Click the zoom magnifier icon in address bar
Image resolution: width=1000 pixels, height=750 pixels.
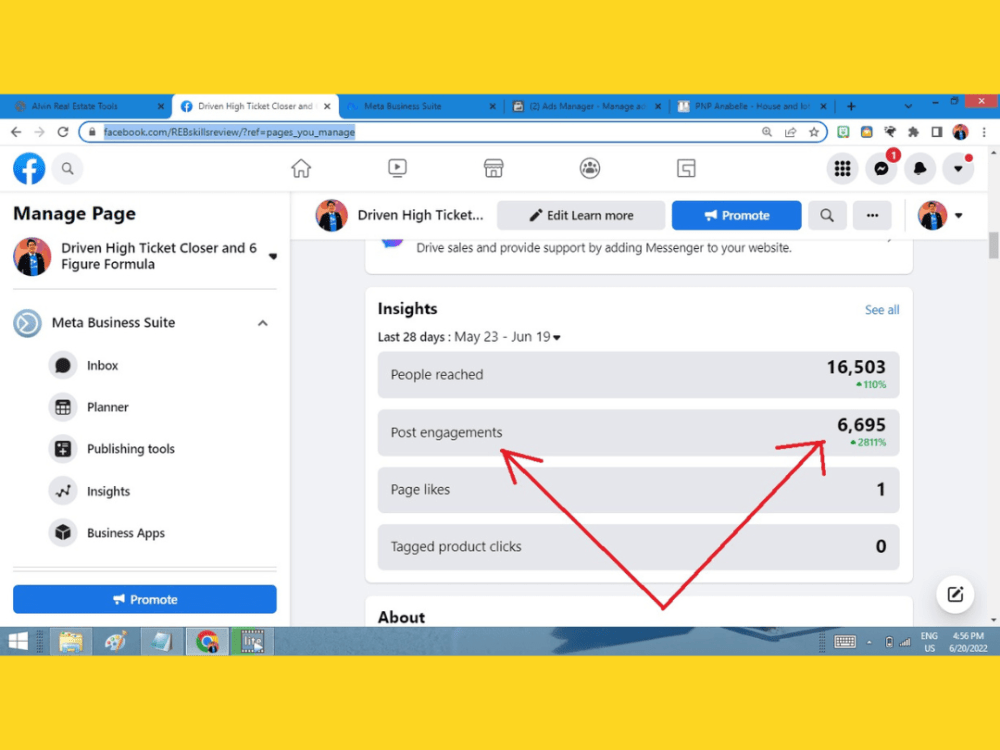click(767, 132)
